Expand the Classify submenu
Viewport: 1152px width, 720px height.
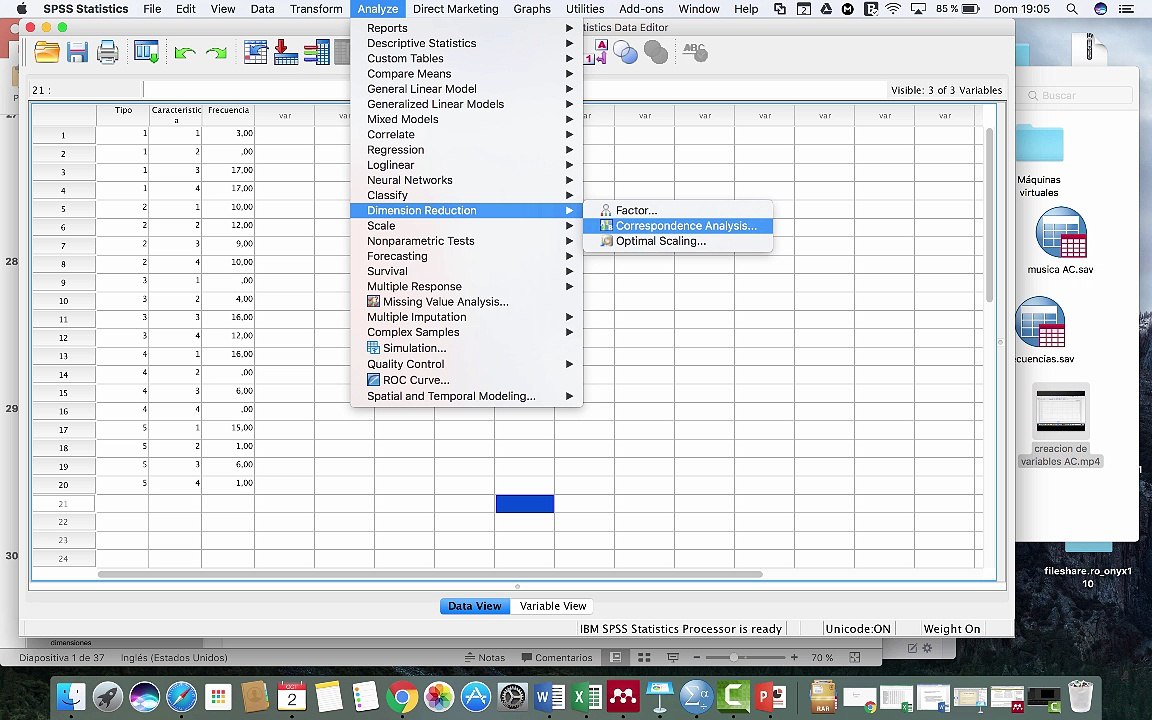pyautogui.click(x=467, y=195)
